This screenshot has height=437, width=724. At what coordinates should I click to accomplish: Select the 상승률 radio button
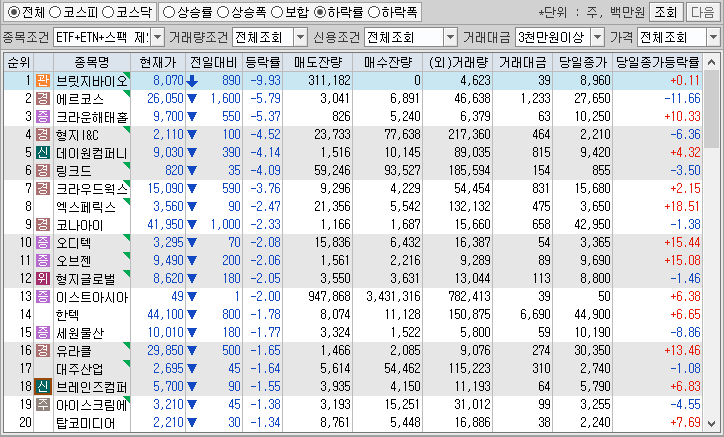pos(169,12)
